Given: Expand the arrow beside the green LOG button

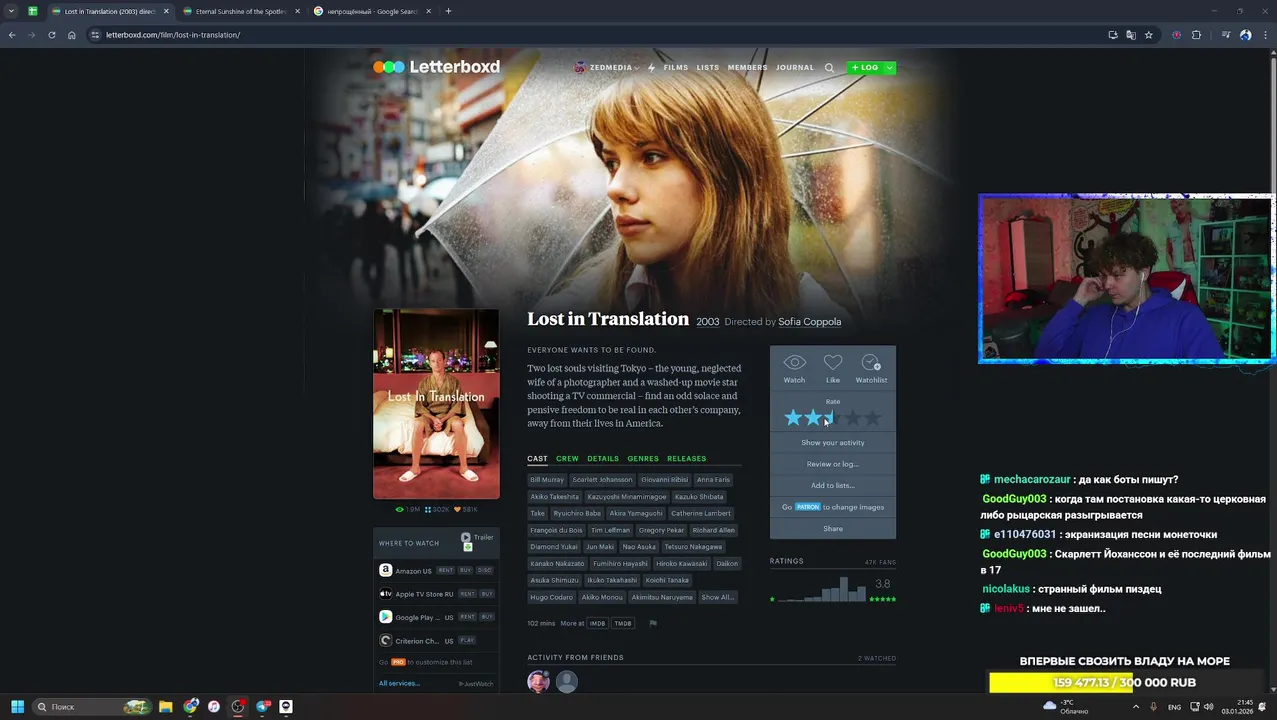Looking at the screenshot, I should click(889, 68).
